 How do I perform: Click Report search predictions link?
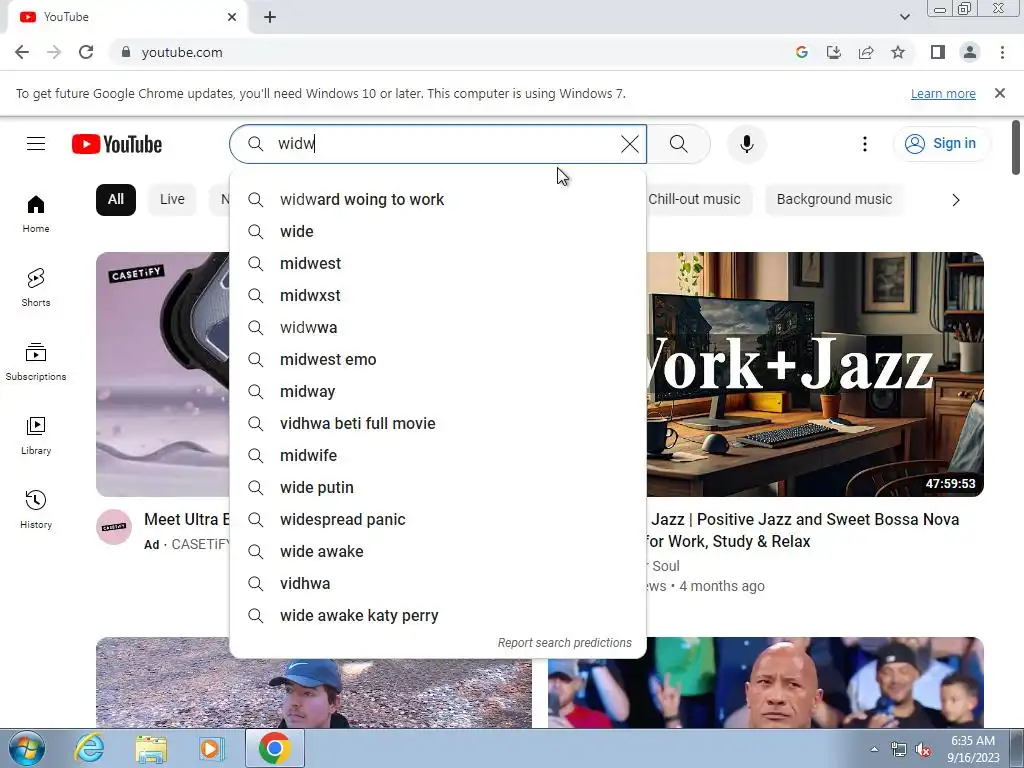point(564,643)
